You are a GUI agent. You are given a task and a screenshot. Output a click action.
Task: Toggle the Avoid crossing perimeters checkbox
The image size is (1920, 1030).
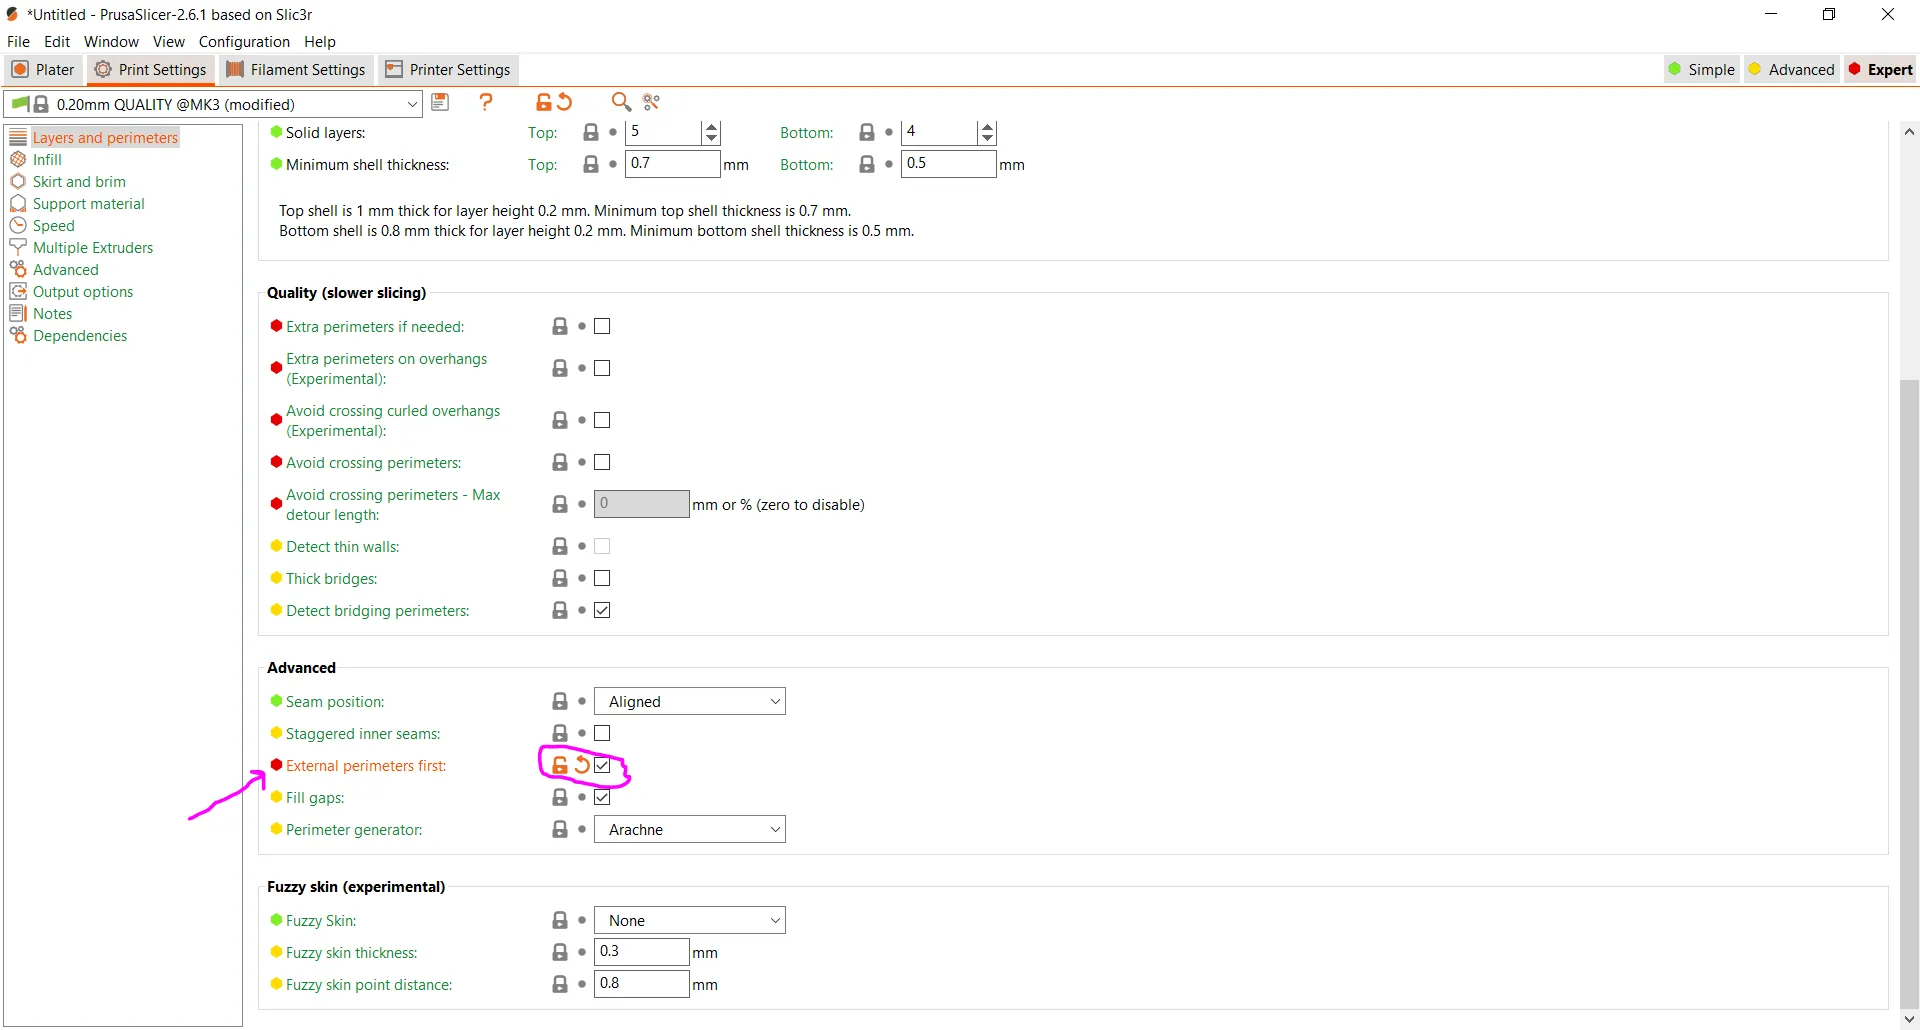pyautogui.click(x=602, y=463)
